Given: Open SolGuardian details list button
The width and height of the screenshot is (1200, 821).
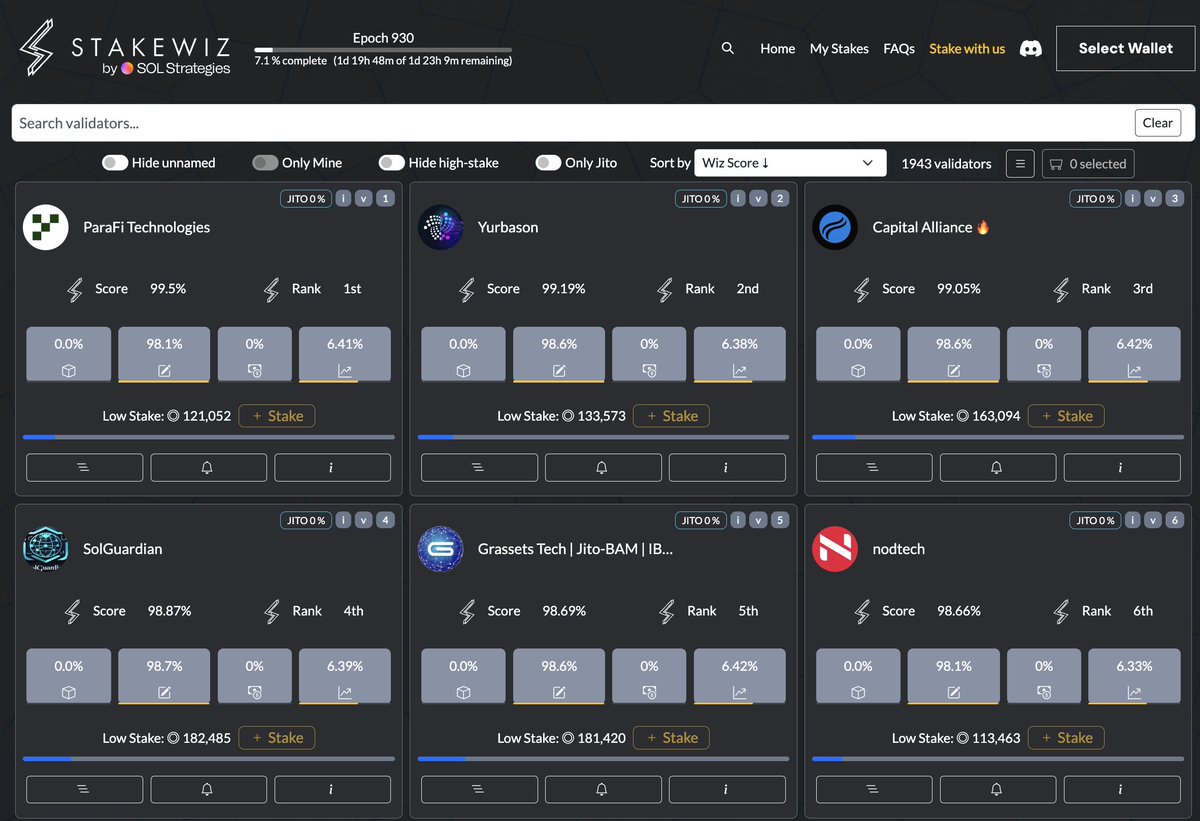Looking at the screenshot, I should tap(84, 790).
